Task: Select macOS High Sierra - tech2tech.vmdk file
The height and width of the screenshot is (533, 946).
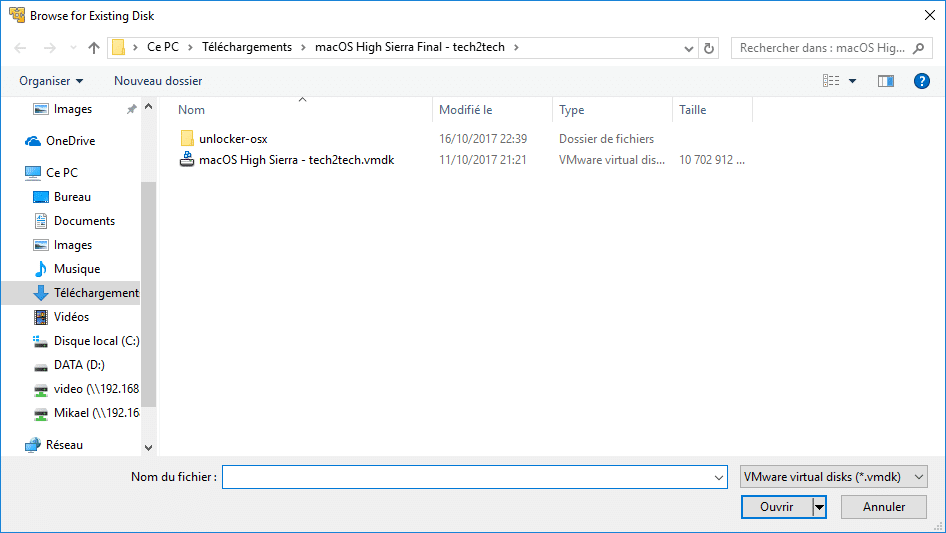Action: click(x=296, y=160)
